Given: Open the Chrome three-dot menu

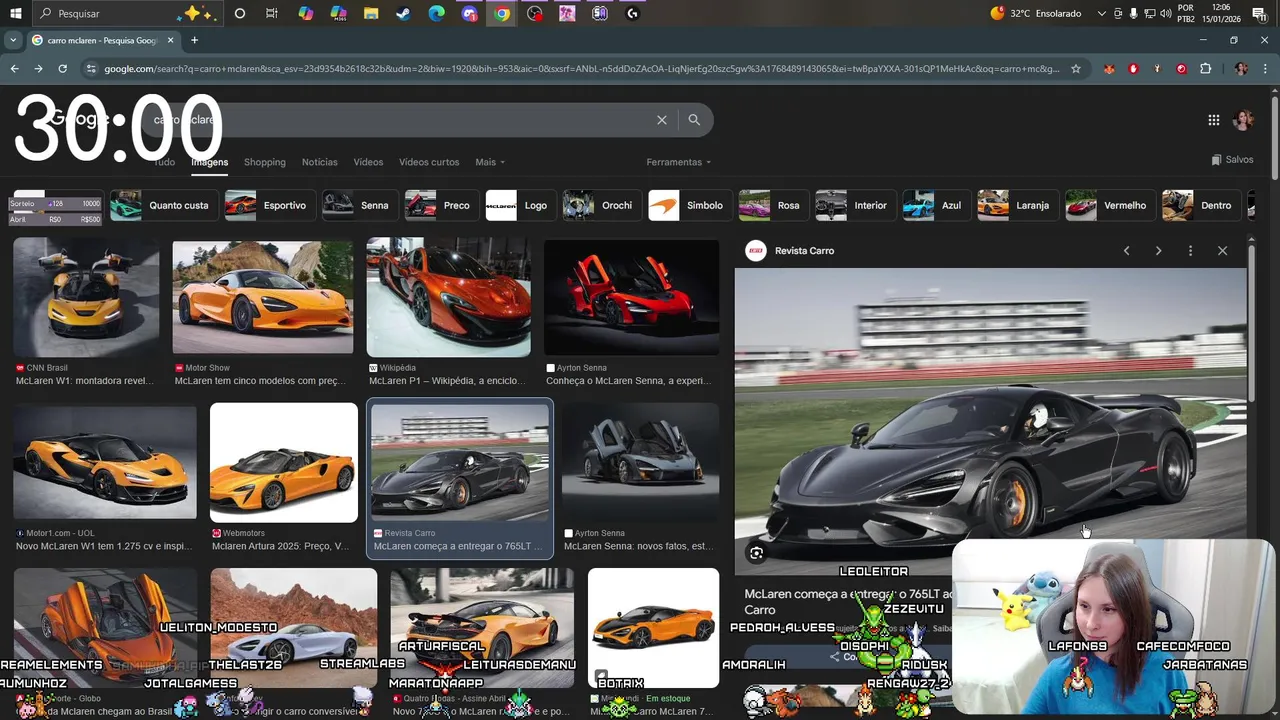Looking at the screenshot, I should pos(1264,69).
